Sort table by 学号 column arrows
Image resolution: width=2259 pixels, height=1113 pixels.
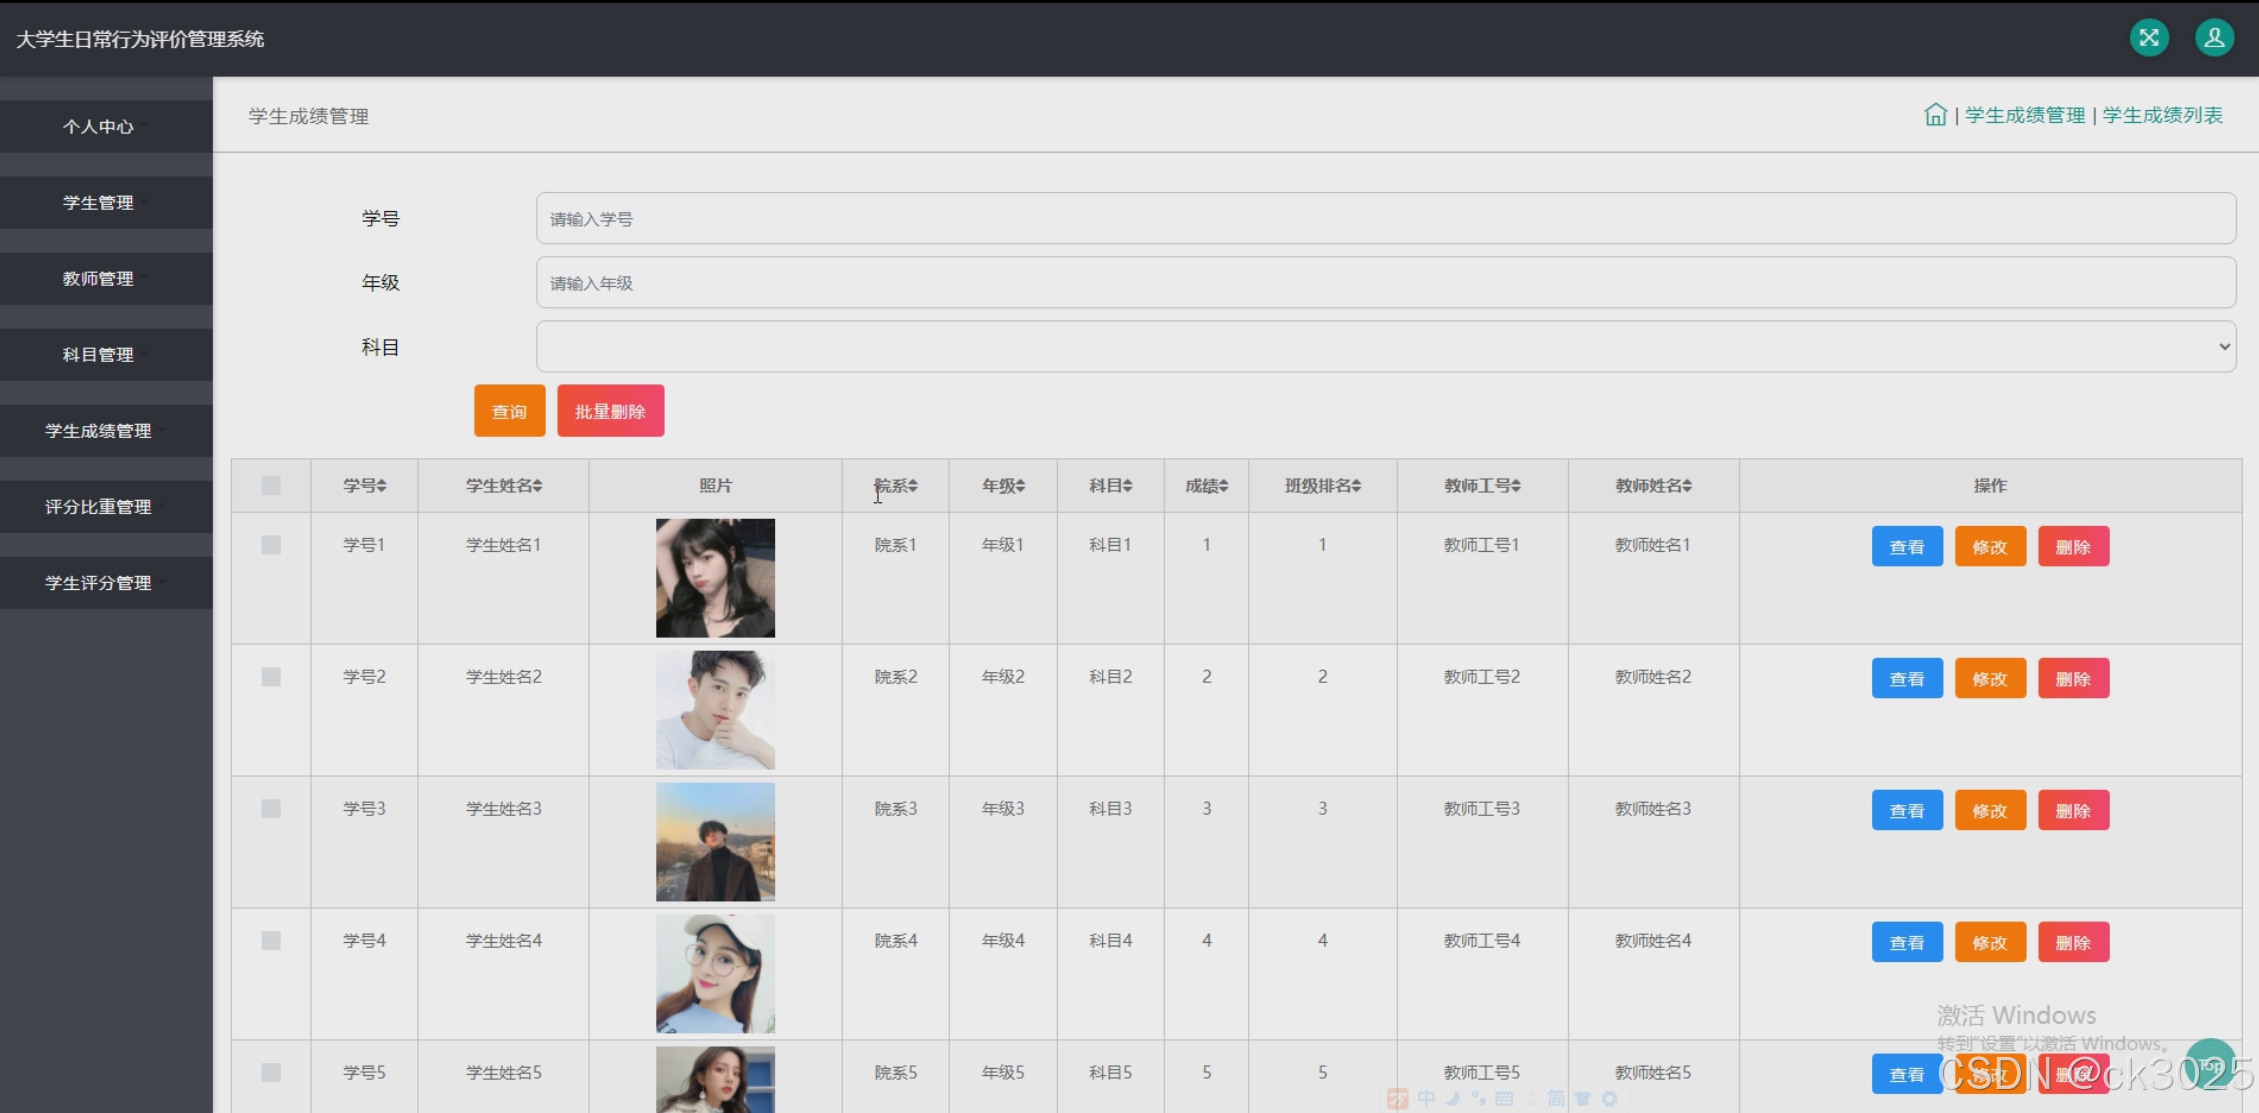(x=382, y=486)
